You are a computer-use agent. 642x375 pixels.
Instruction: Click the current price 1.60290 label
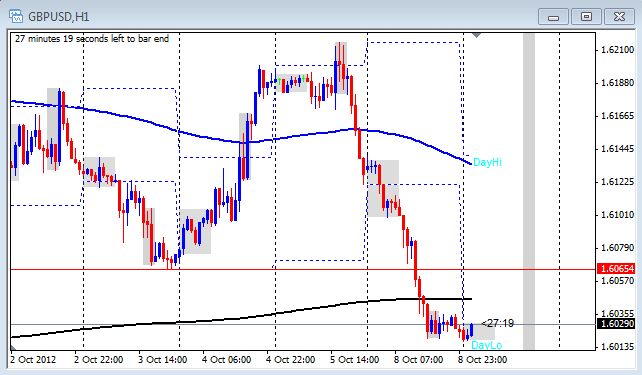[615, 324]
